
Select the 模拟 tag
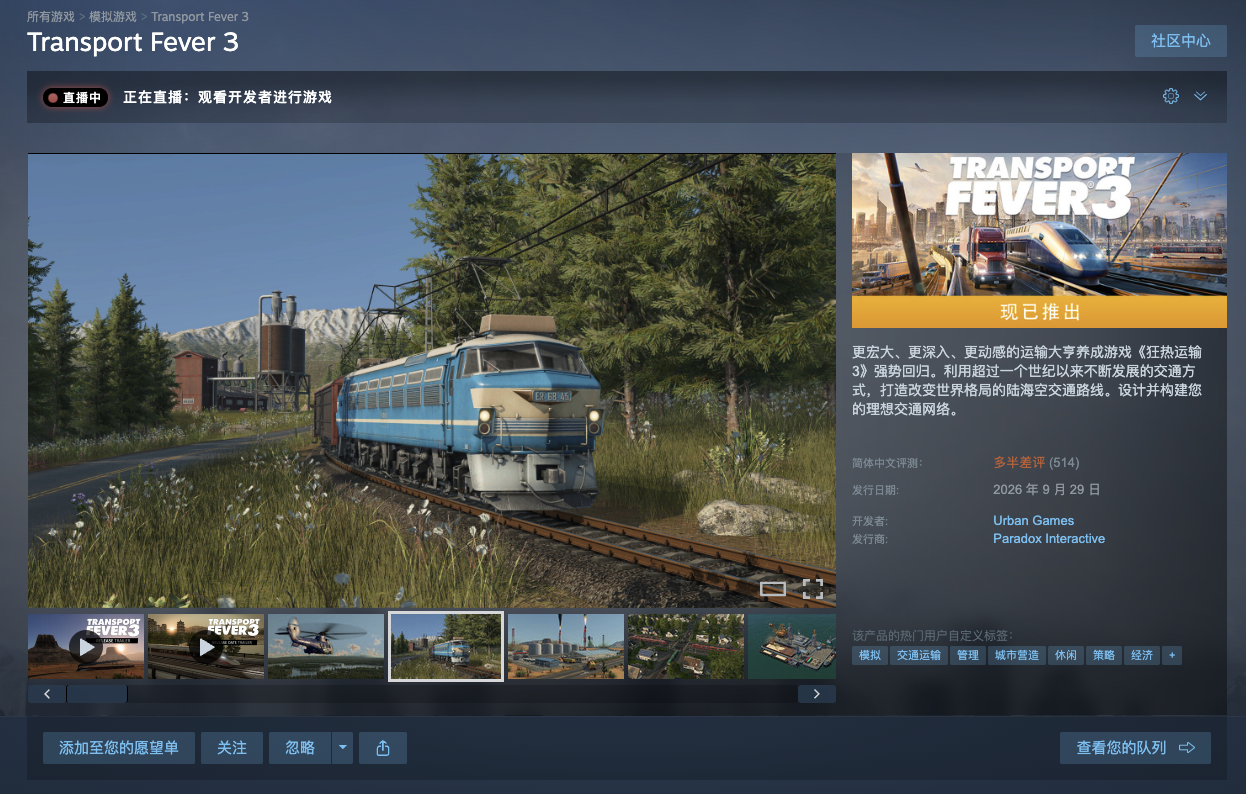pos(870,655)
